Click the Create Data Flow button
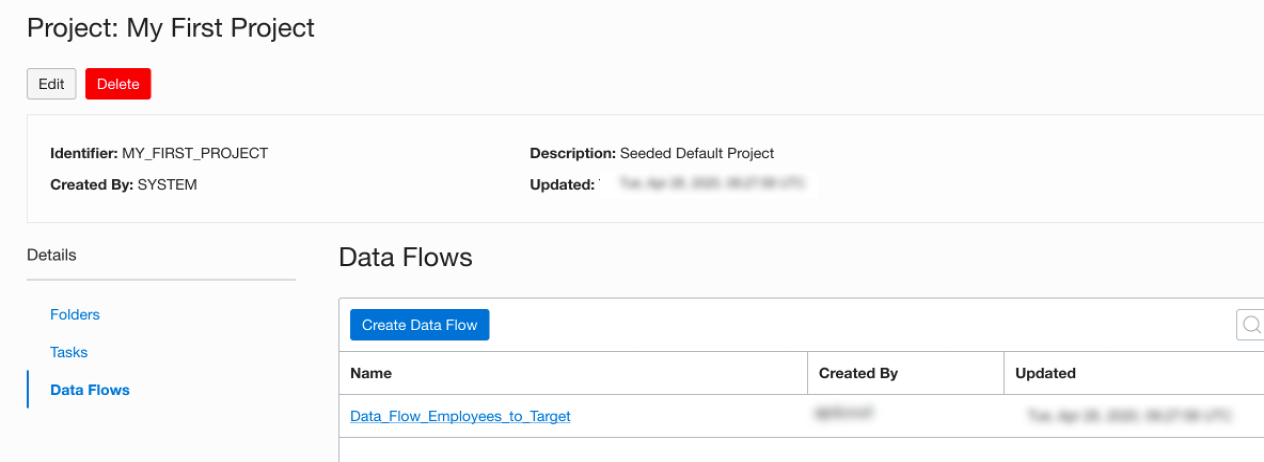This screenshot has width=1264, height=462. coord(419,325)
